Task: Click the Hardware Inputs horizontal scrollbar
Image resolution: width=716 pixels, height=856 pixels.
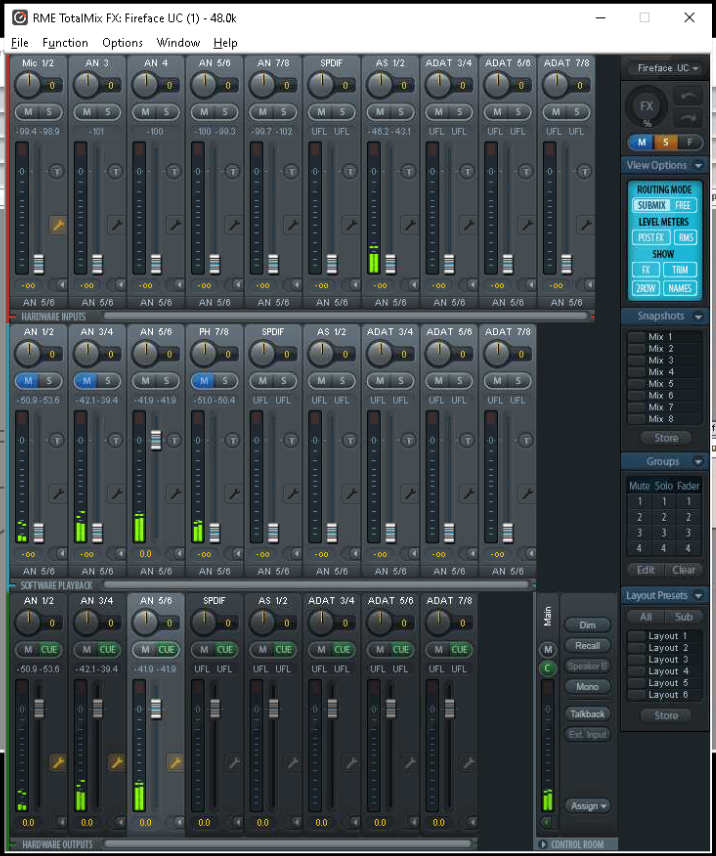Action: (x=345, y=316)
